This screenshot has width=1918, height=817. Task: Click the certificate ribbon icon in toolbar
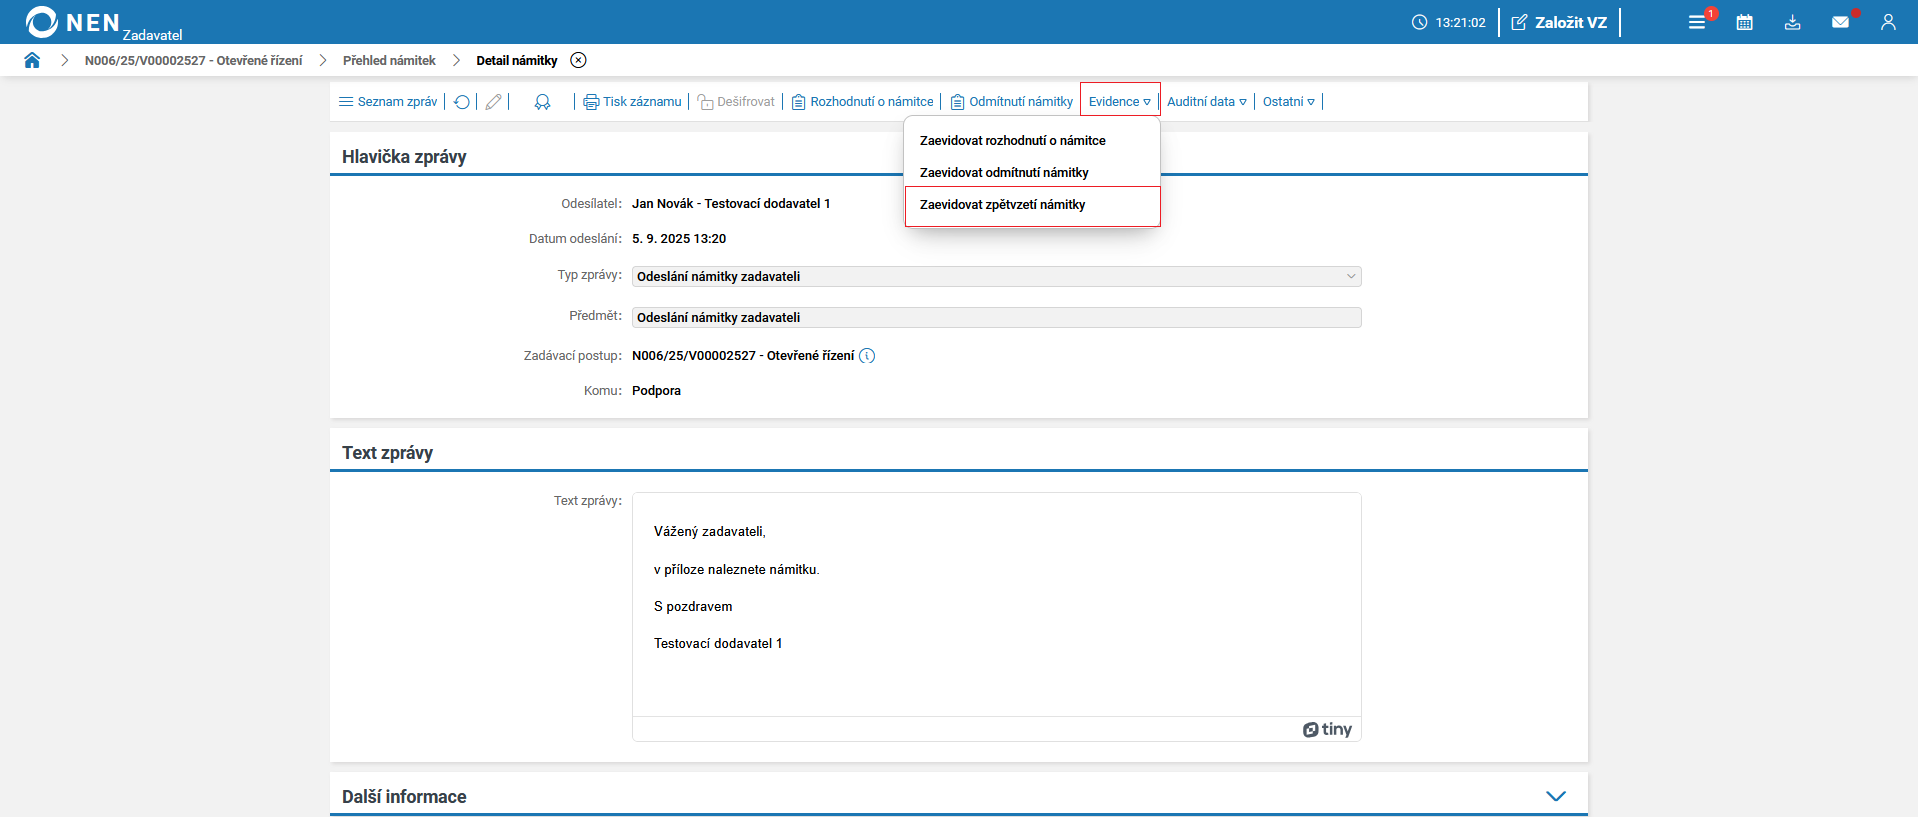pos(542,102)
